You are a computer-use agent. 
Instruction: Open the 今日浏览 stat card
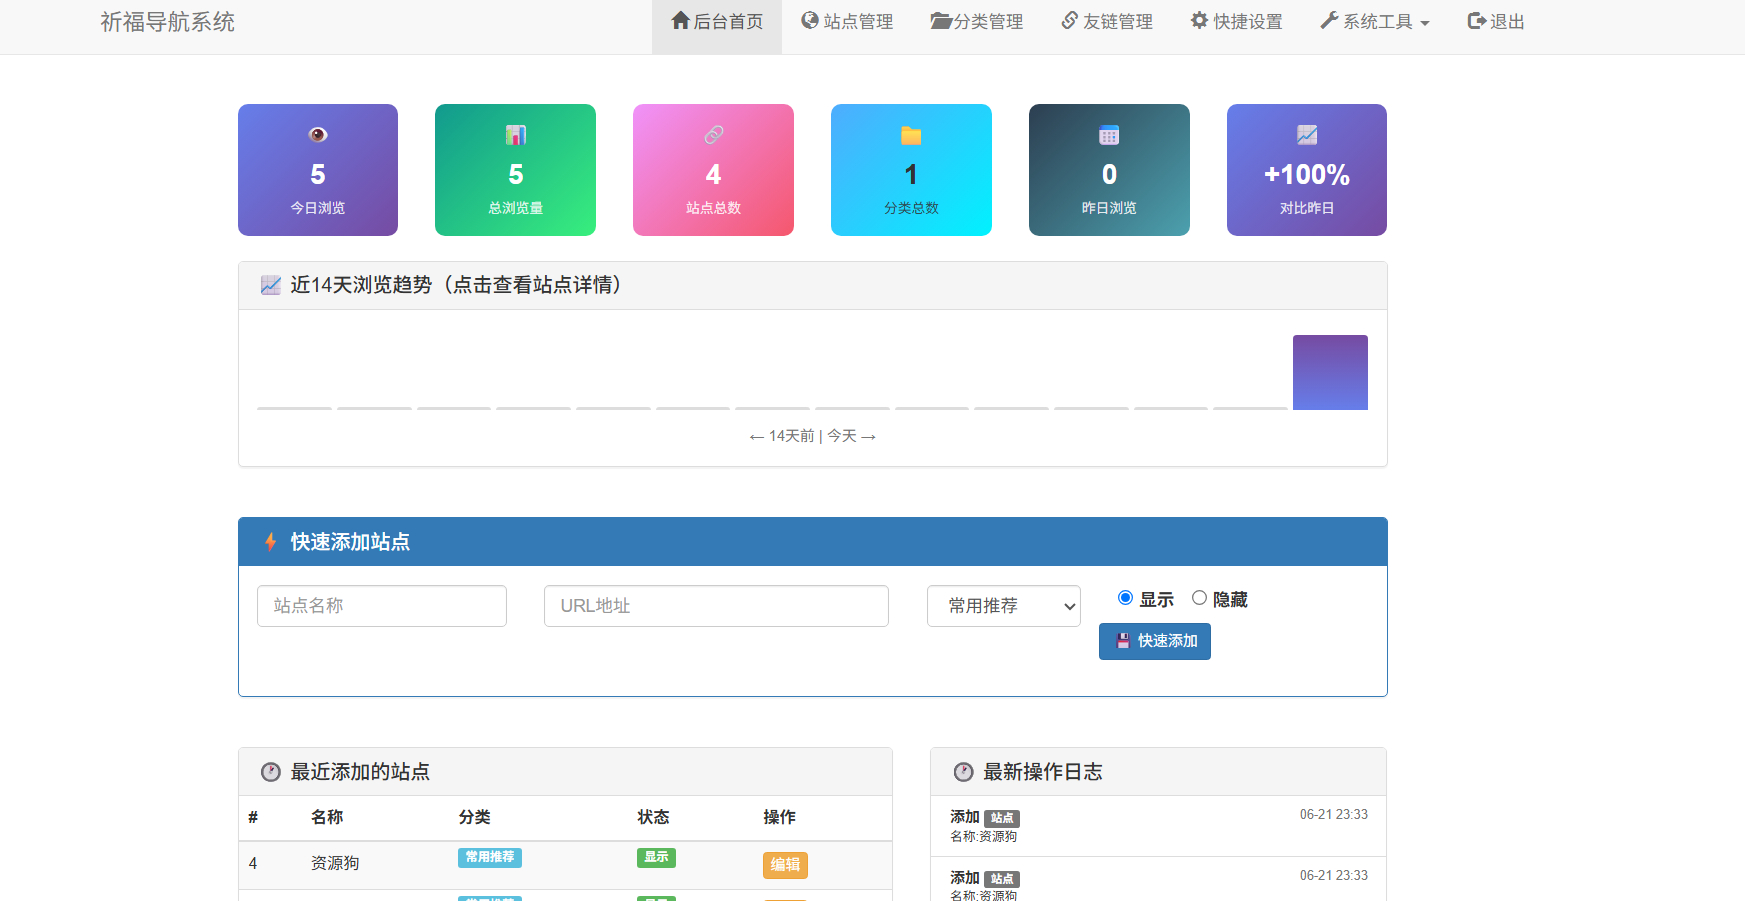[318, 170]
